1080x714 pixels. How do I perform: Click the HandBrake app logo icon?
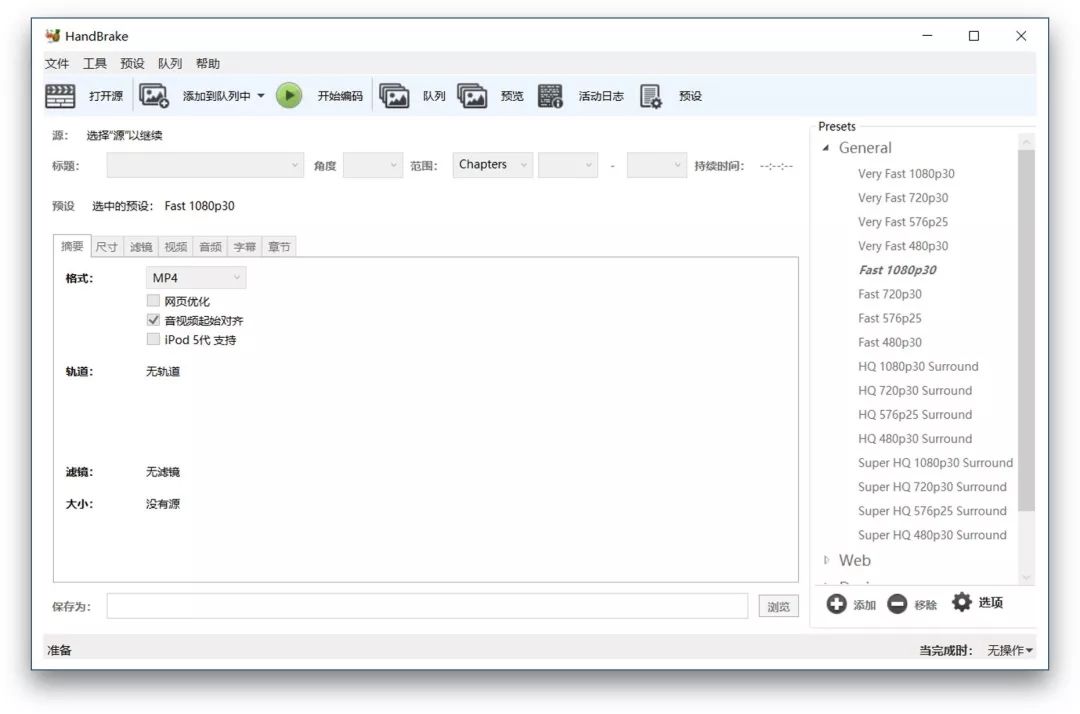click(53, 36)
